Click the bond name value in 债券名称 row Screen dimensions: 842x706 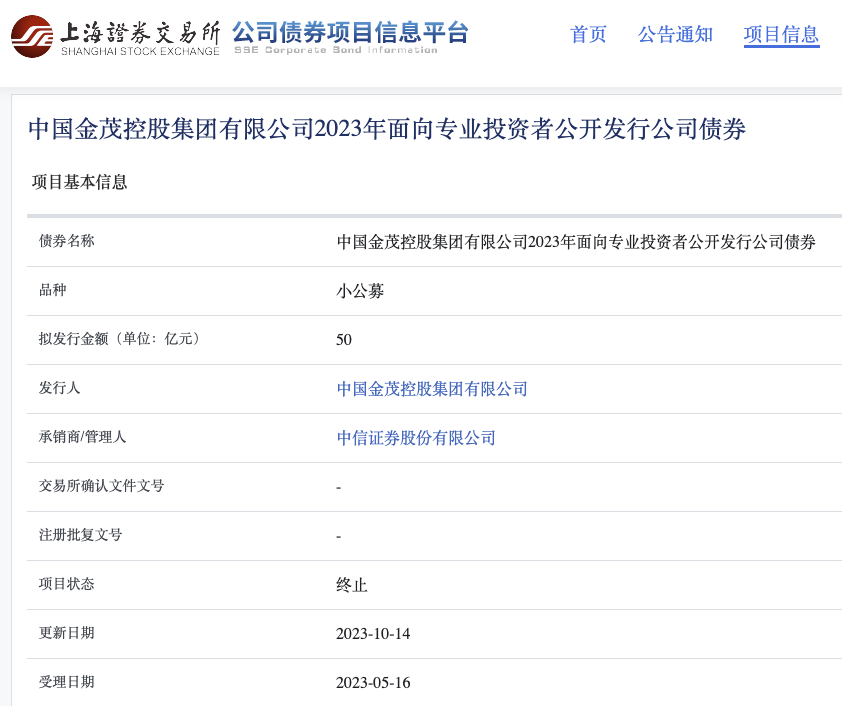[576, 242]
